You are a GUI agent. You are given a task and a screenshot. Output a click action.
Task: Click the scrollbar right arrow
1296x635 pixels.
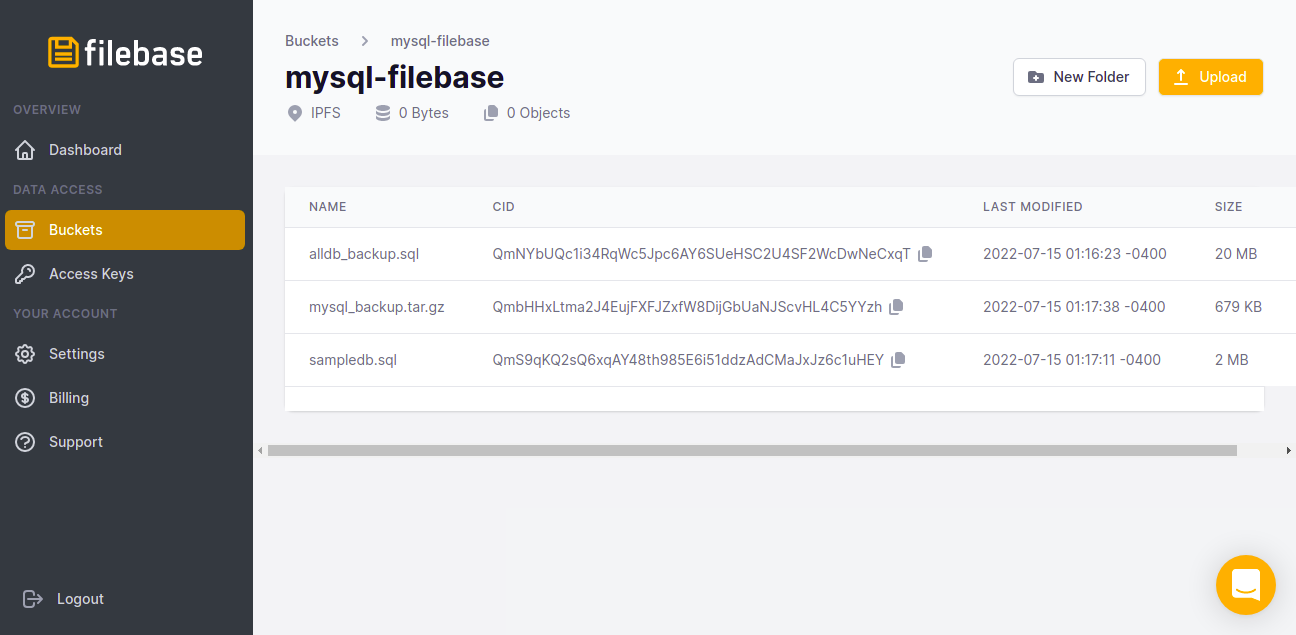tap(1289, 451)
